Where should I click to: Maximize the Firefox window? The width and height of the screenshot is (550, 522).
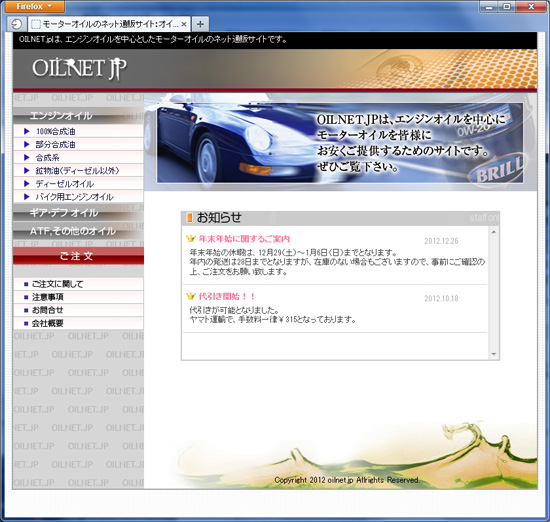pyautogui.click(x=507, y=6)
